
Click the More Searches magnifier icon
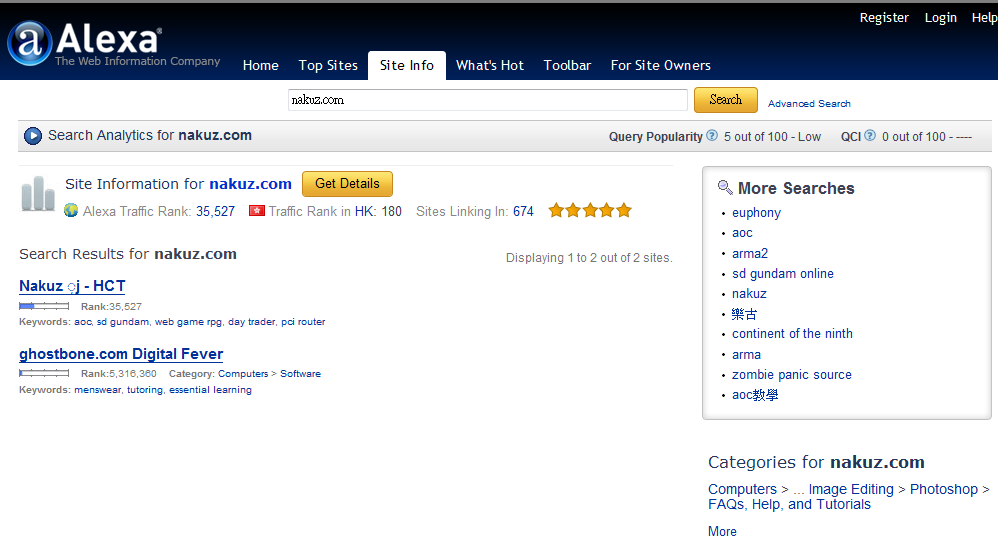[725, 187]
